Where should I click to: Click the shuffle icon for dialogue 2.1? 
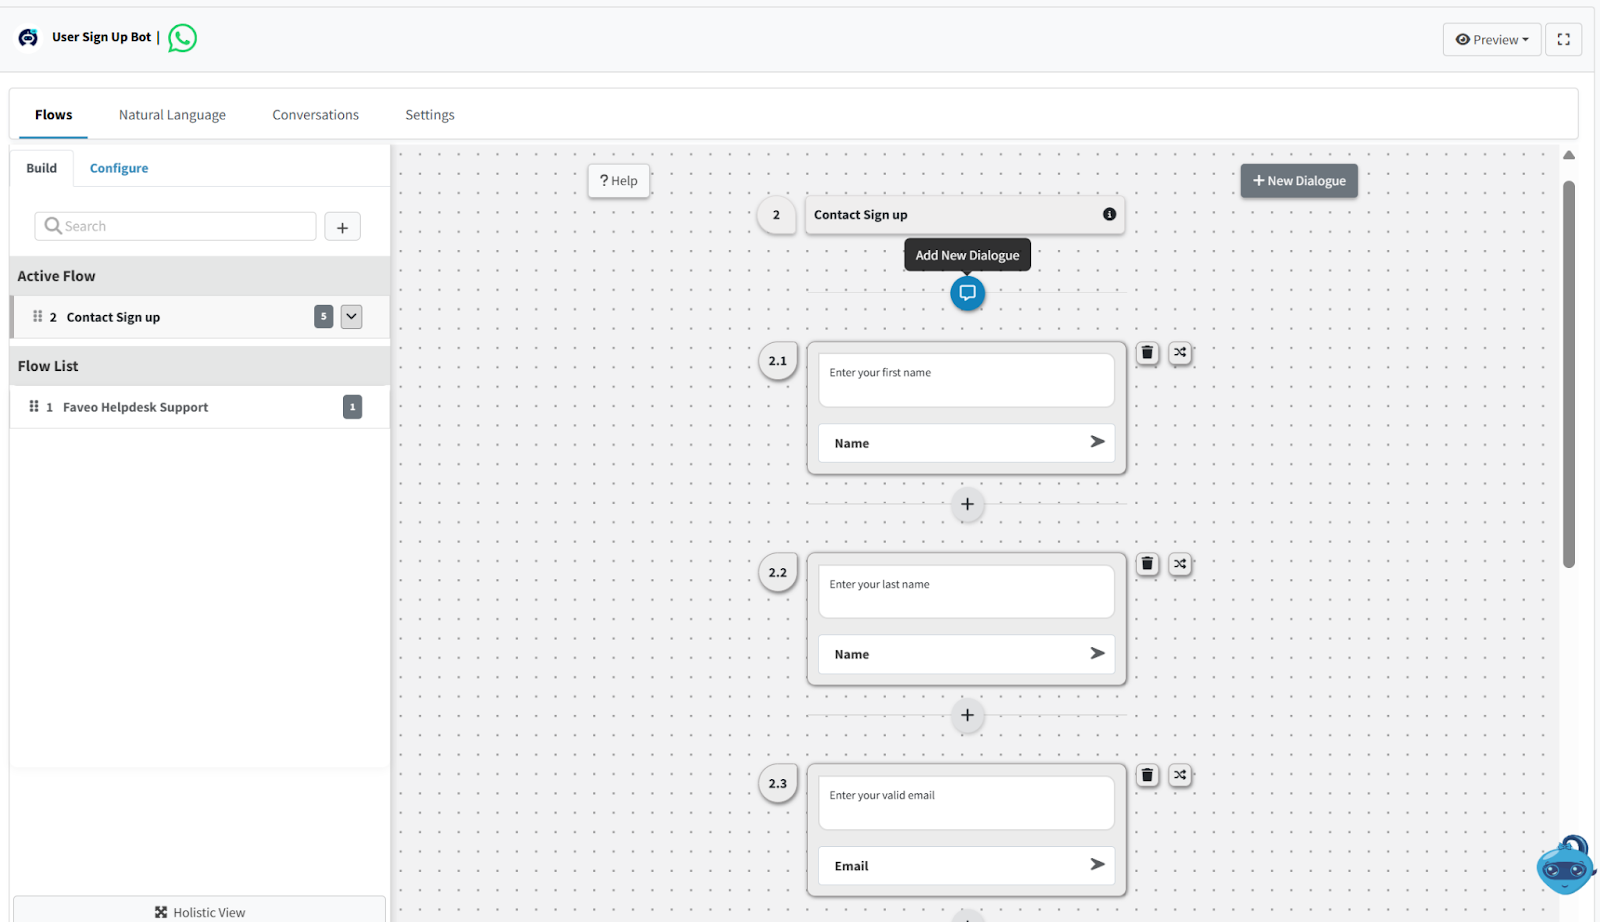[x=1180, y=353]
